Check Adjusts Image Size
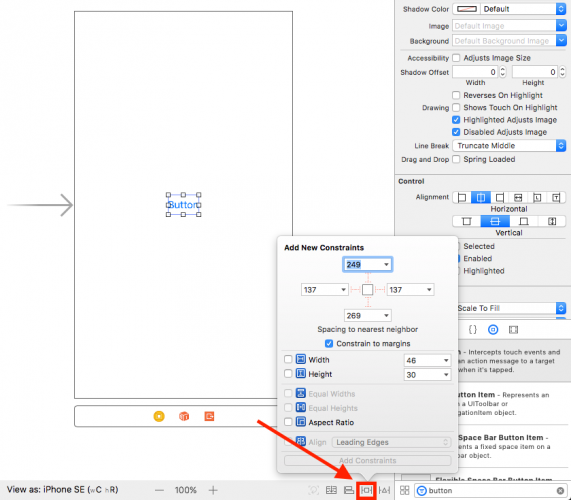Image resolution: width=571 pixels, height=500 pixels. tap(456, 58)
